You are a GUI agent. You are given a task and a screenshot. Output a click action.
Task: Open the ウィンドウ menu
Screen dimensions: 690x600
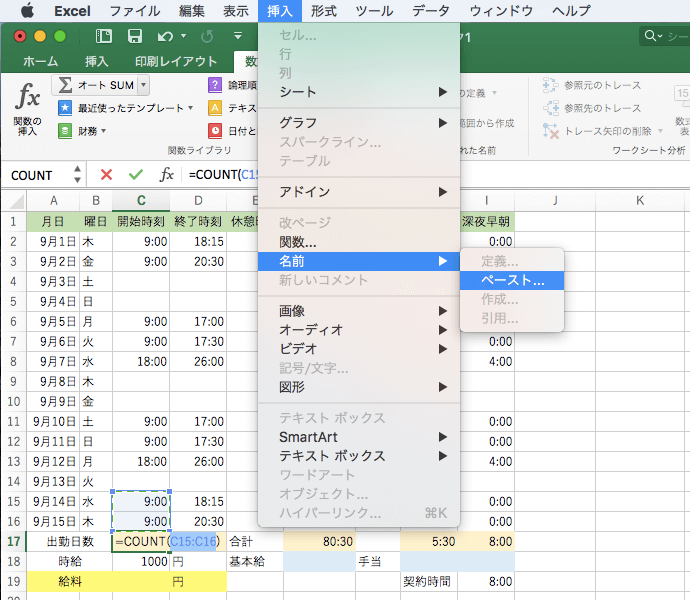click(x=501, y=11)
